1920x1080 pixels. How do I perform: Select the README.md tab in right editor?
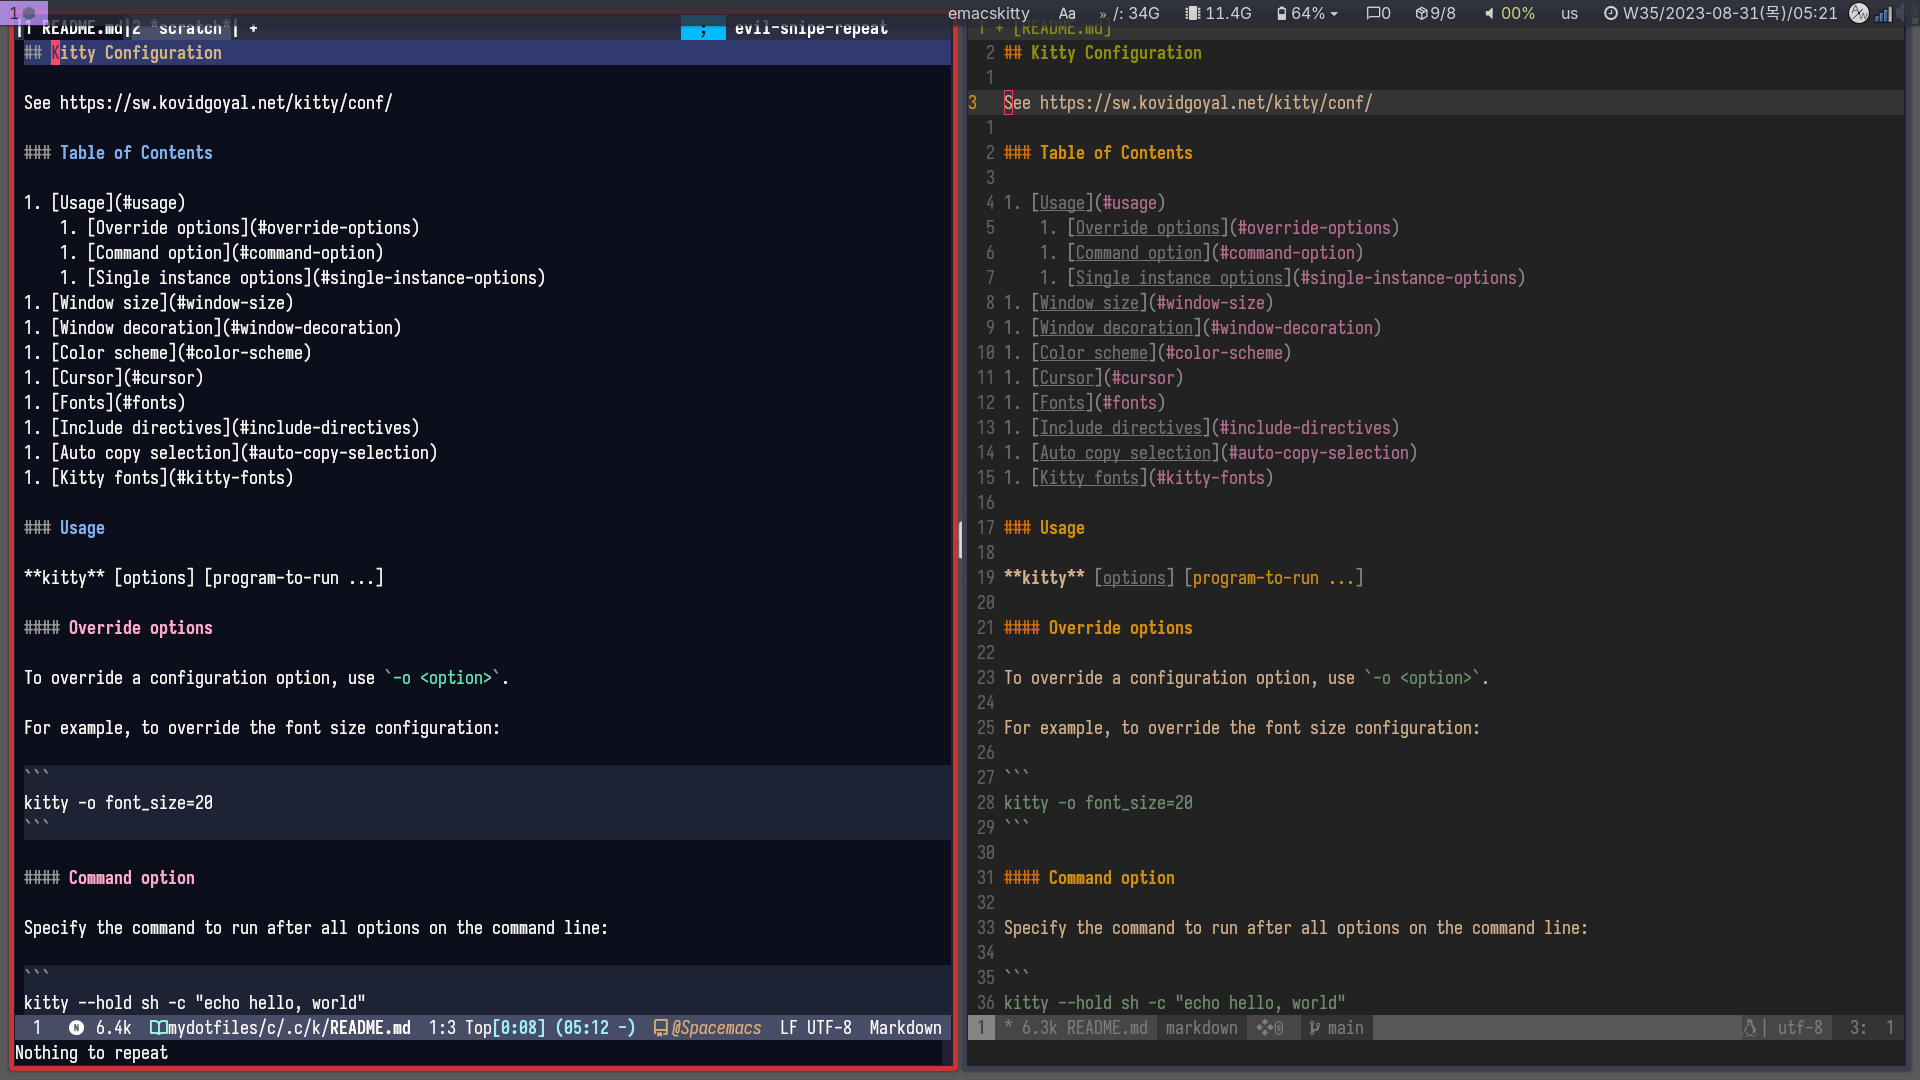coord(1062,29)
